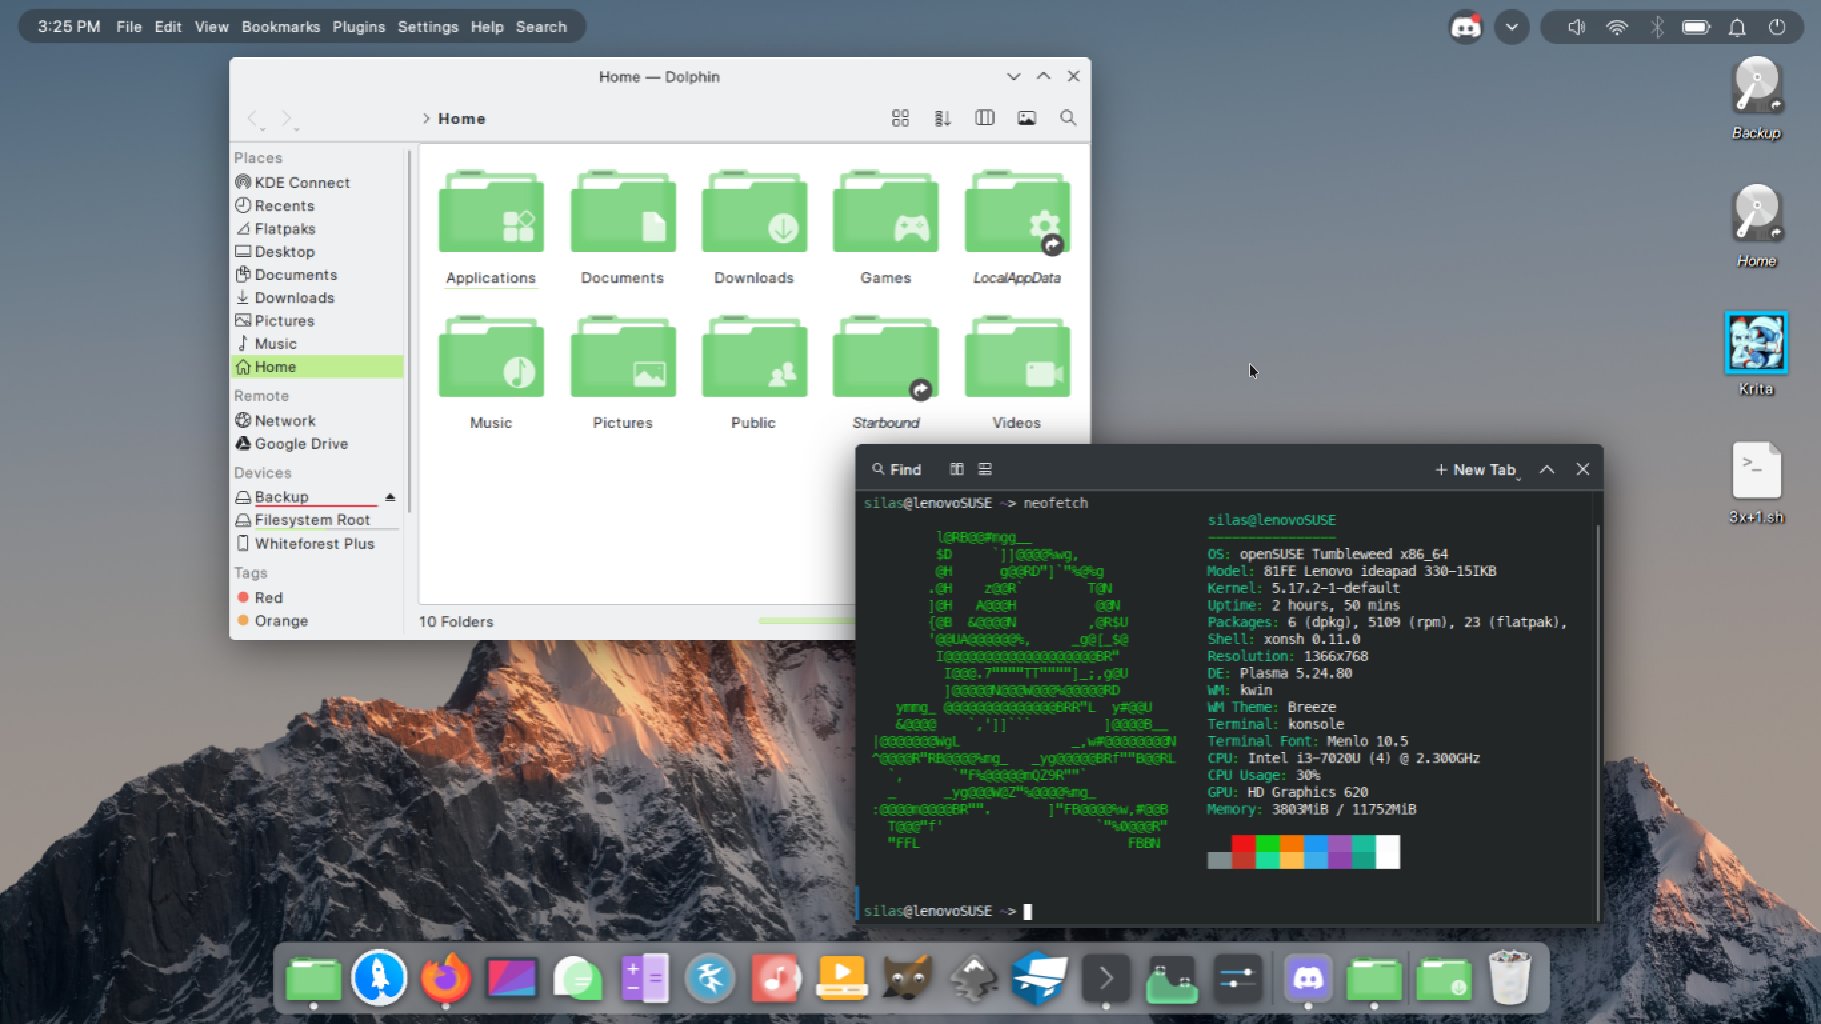This screenshot has height=1024, width=1821.
Task: Open the Bluetooth tray icon
Action: tap(1657, 27)
